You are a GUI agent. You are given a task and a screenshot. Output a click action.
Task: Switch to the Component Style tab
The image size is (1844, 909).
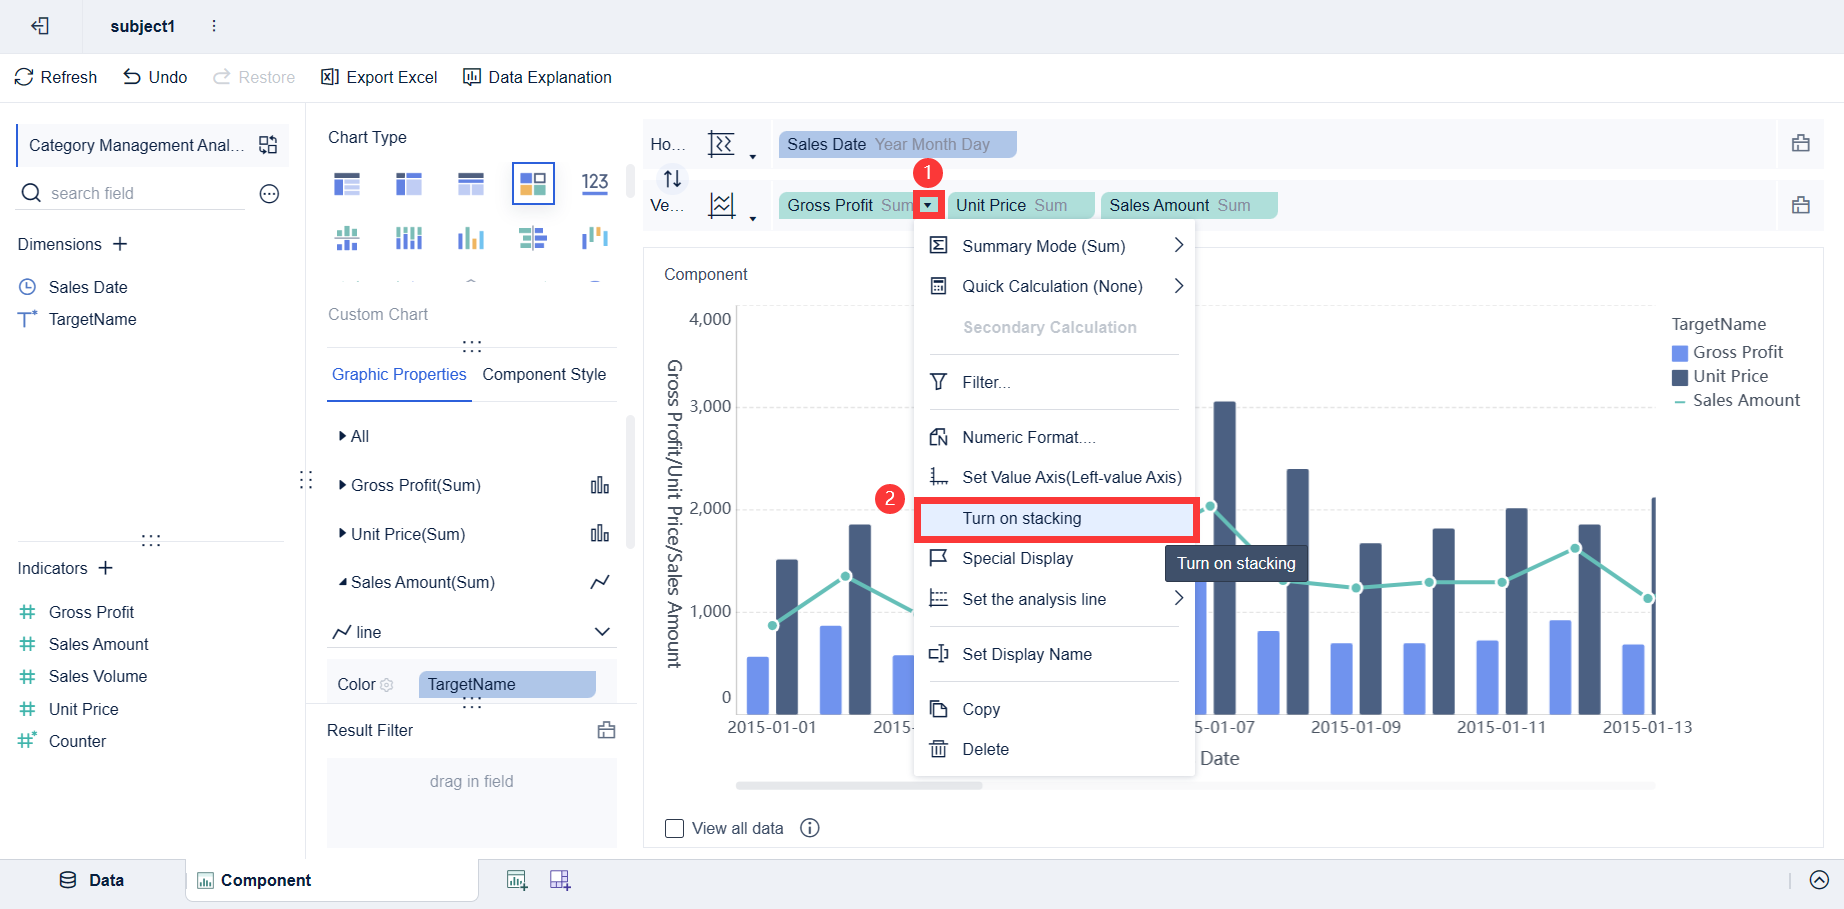pos(544,374)
